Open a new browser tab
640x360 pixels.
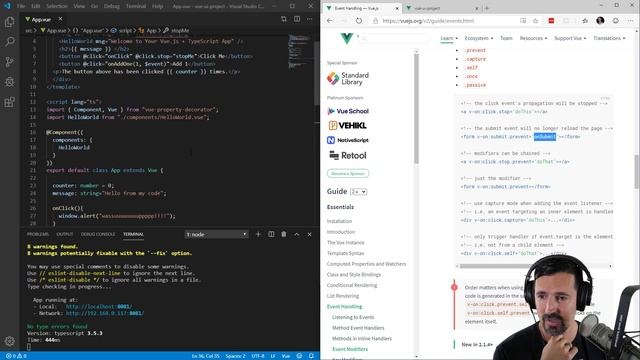point(487,8)
